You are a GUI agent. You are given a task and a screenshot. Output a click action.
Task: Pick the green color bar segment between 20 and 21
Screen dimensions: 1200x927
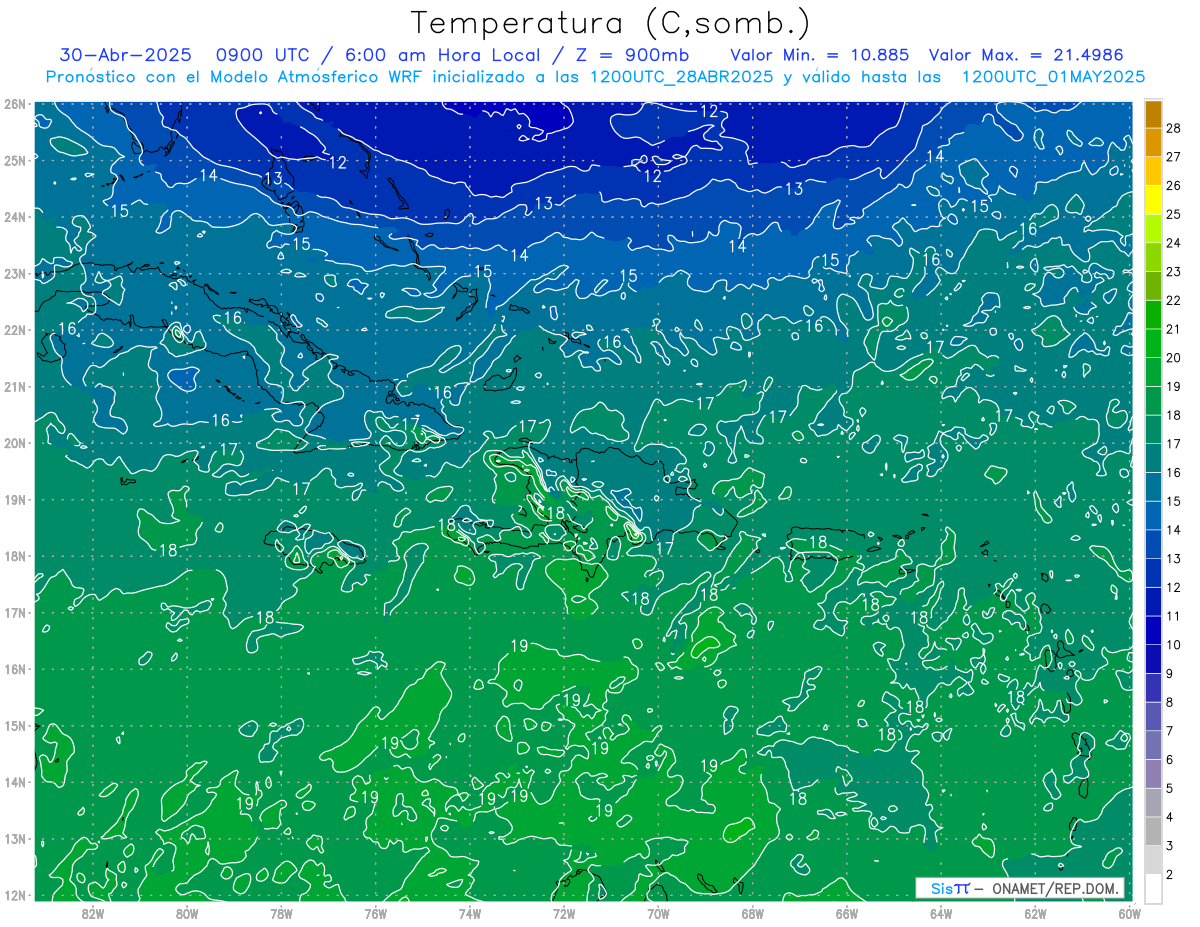[x=1153, y=344]
